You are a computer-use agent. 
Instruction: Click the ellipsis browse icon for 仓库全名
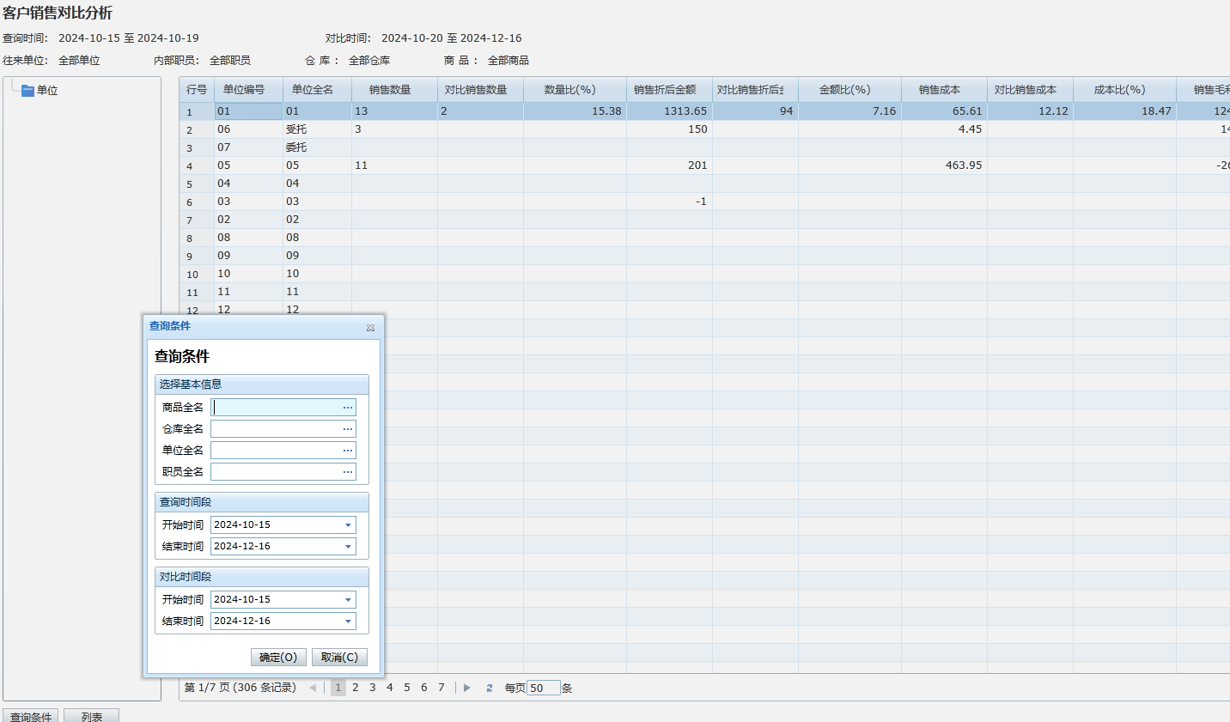click(348, 429)
